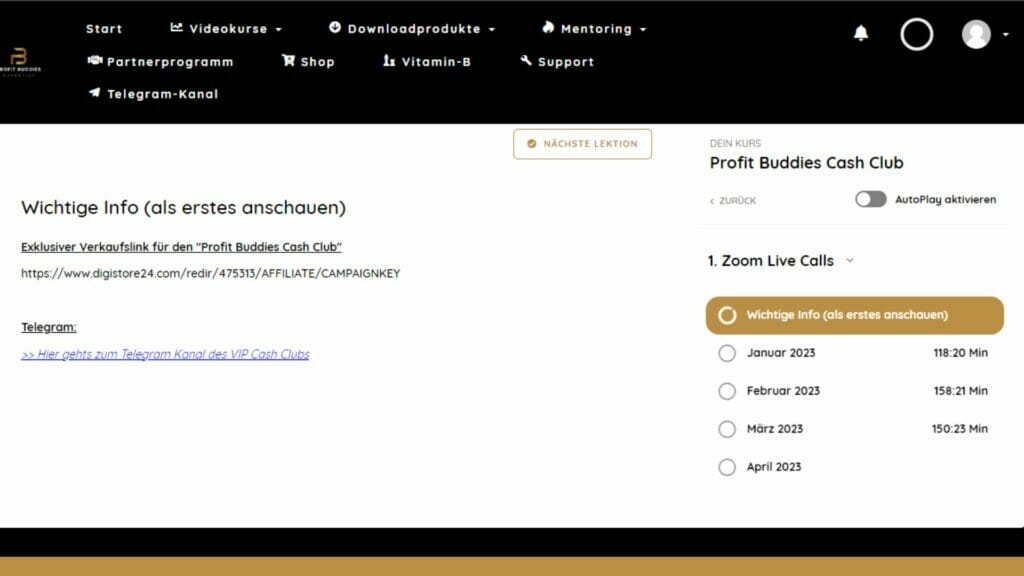
Task: Click the '1. Zoom Live Calls' section title
Action: (x=771, y=261)
